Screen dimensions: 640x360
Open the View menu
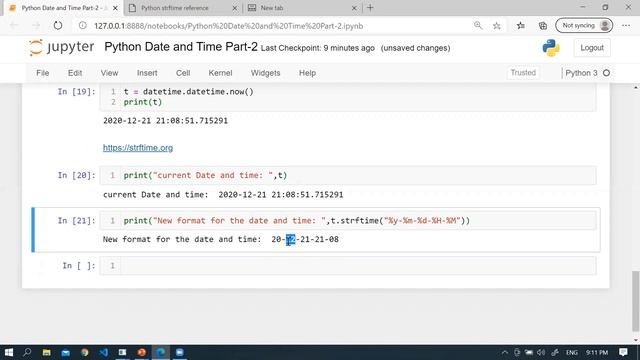(x=109, y=73)
